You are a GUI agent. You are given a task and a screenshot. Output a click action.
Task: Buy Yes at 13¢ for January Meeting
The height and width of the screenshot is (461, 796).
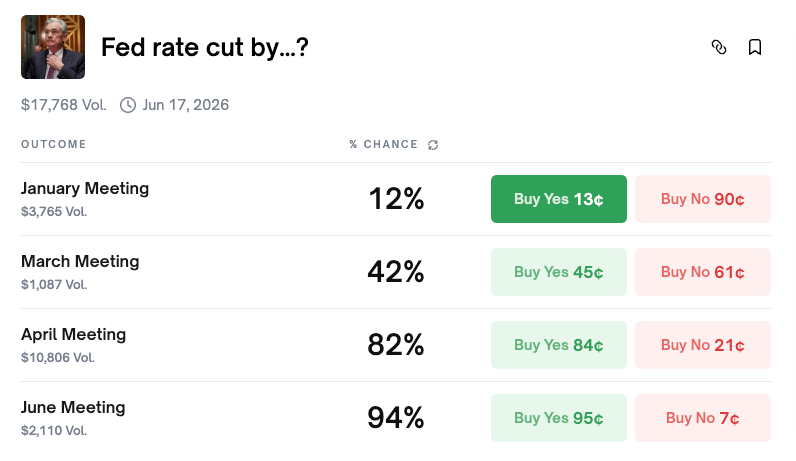point(558,199)
